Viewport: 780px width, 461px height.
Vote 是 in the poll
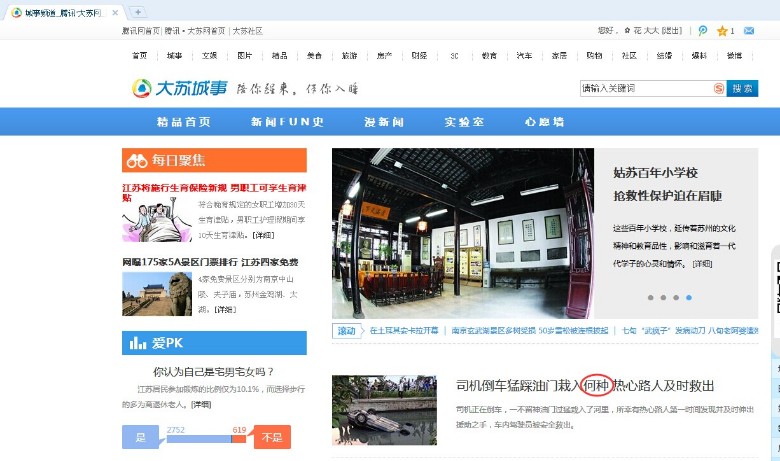[140, 437]
